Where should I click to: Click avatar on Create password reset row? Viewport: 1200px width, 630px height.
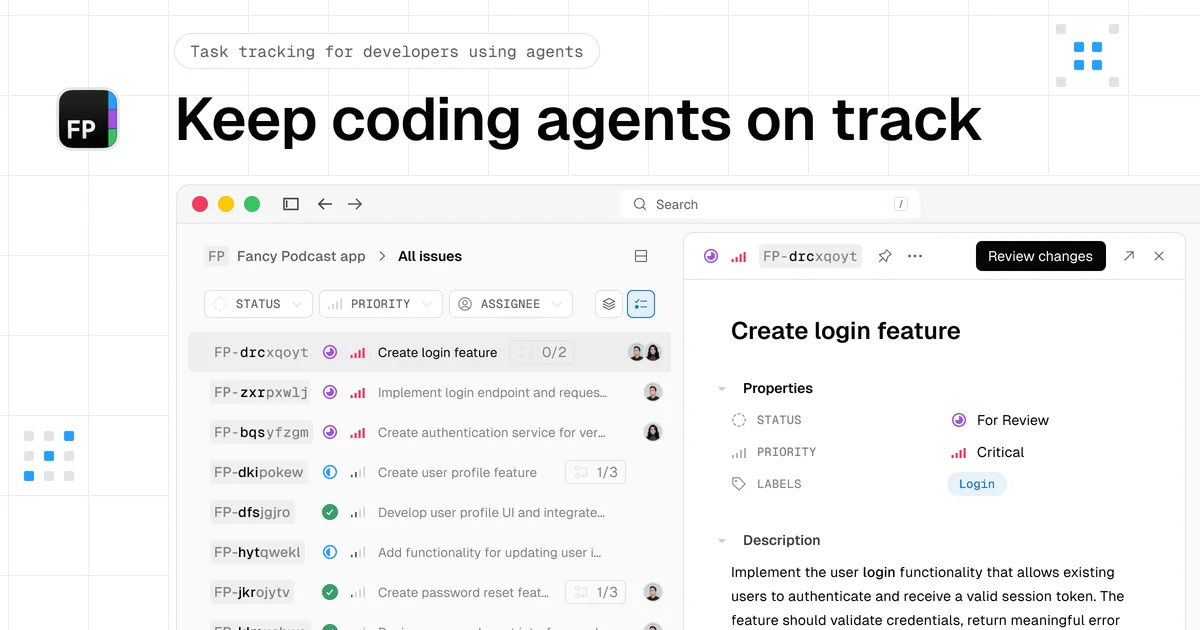[653, 593]
